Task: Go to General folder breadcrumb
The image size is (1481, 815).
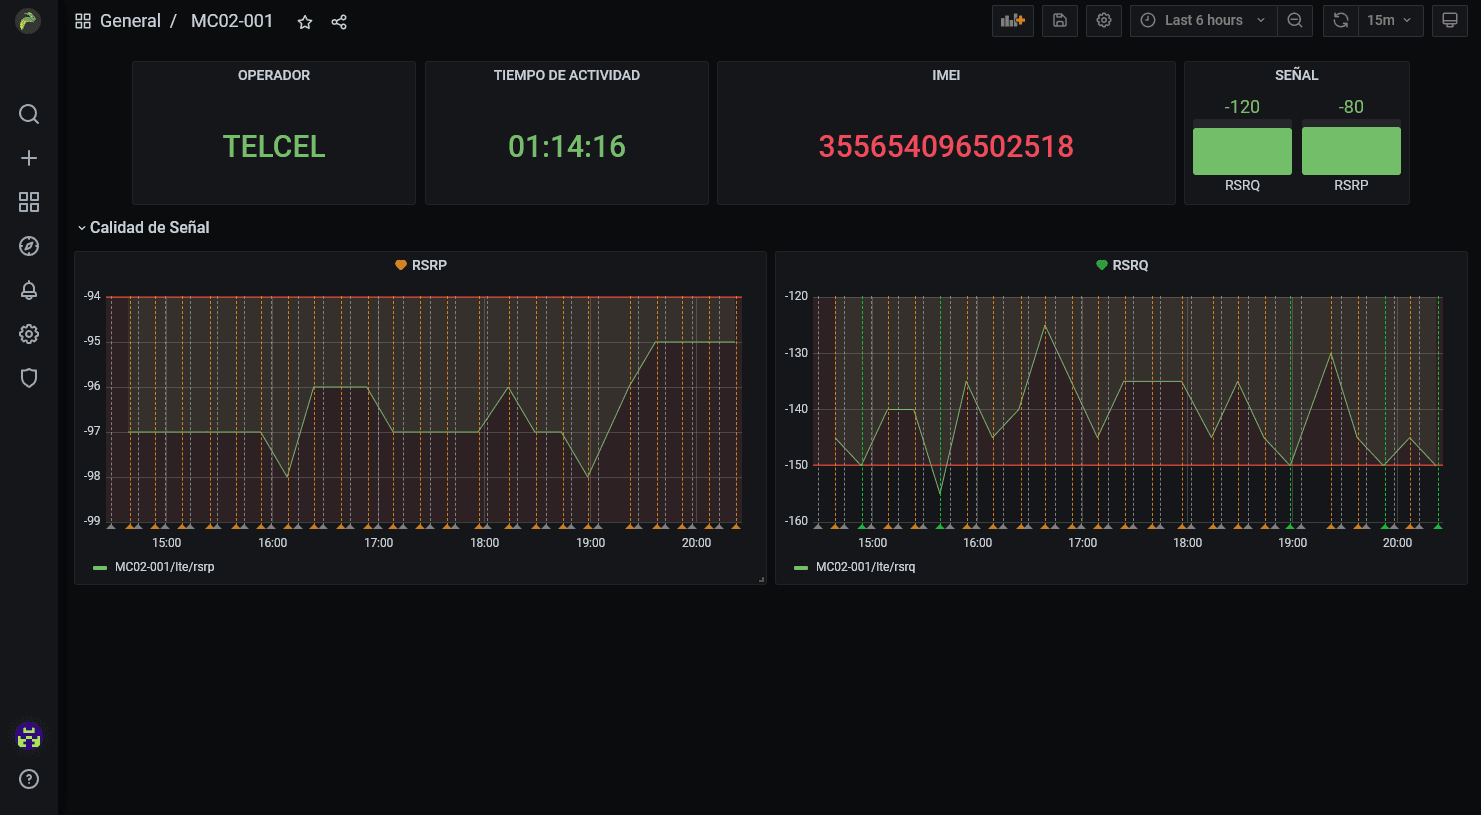Action: click(130, 21)
